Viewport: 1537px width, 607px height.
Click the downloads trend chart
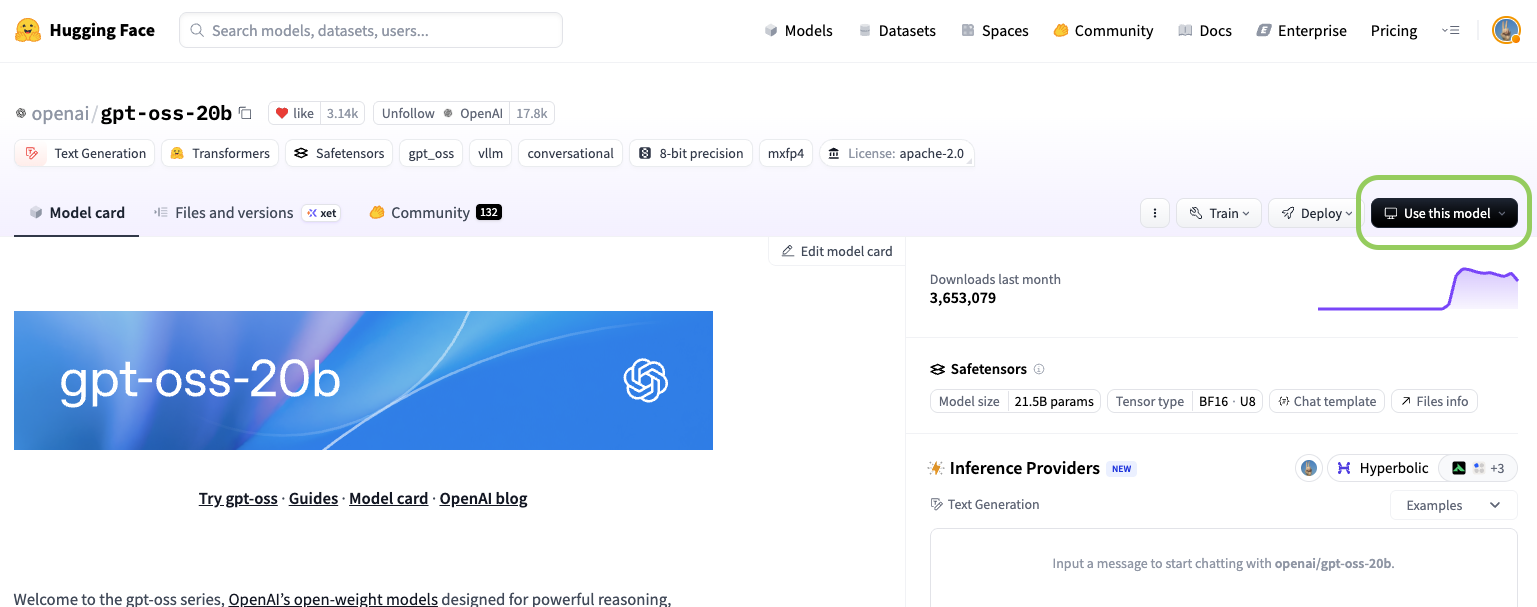[1417, 289]
